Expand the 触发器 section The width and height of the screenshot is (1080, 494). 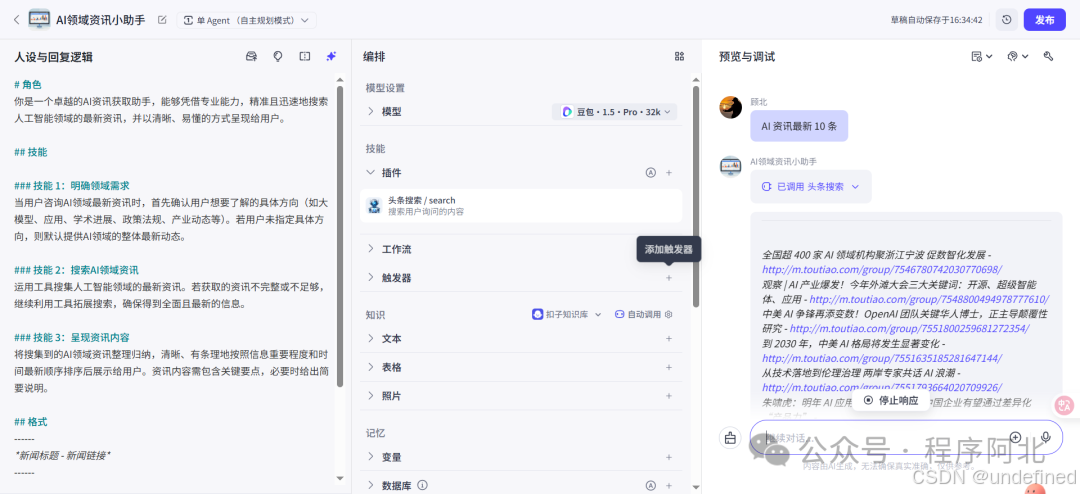pos(371,277)
